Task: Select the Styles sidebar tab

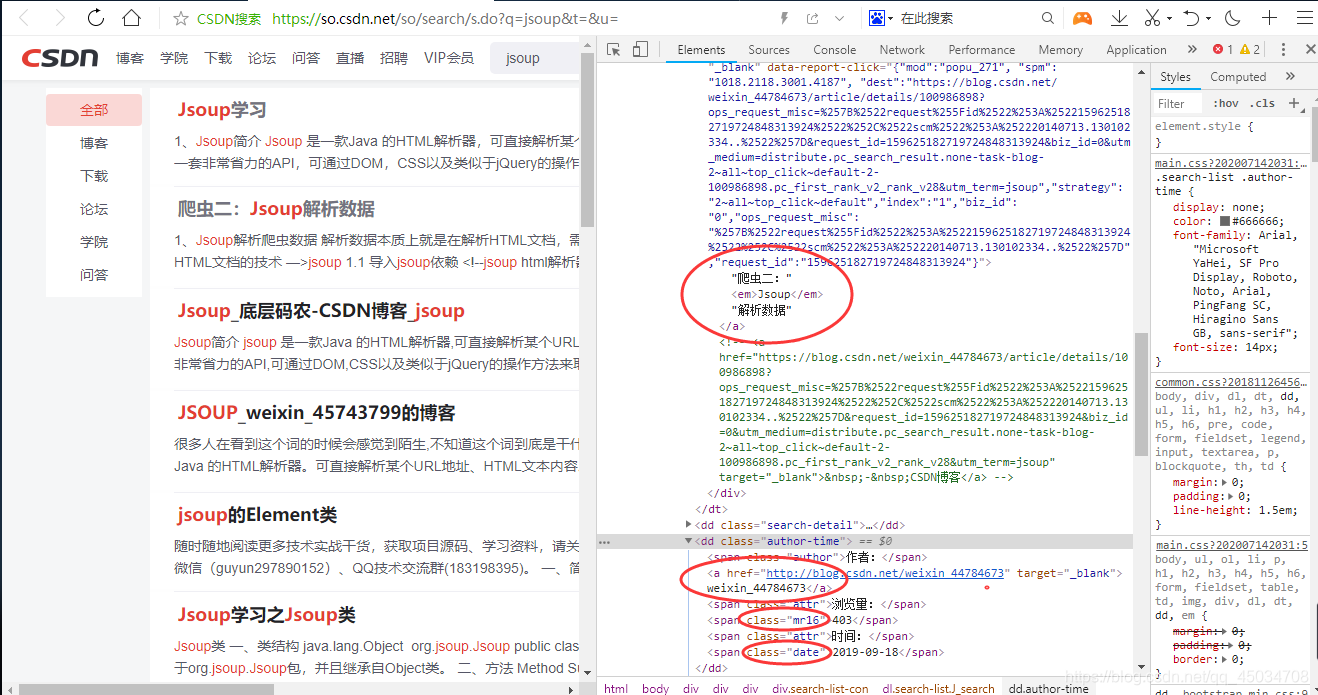Action: coord(1175,77)
